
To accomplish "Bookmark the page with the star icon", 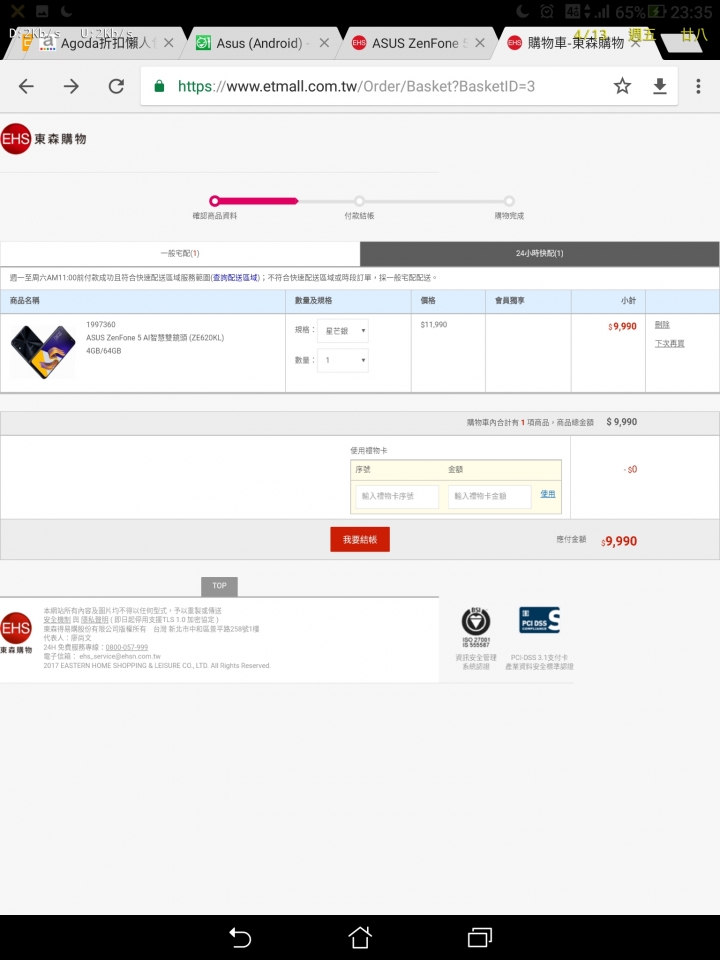I will (622, 86).
